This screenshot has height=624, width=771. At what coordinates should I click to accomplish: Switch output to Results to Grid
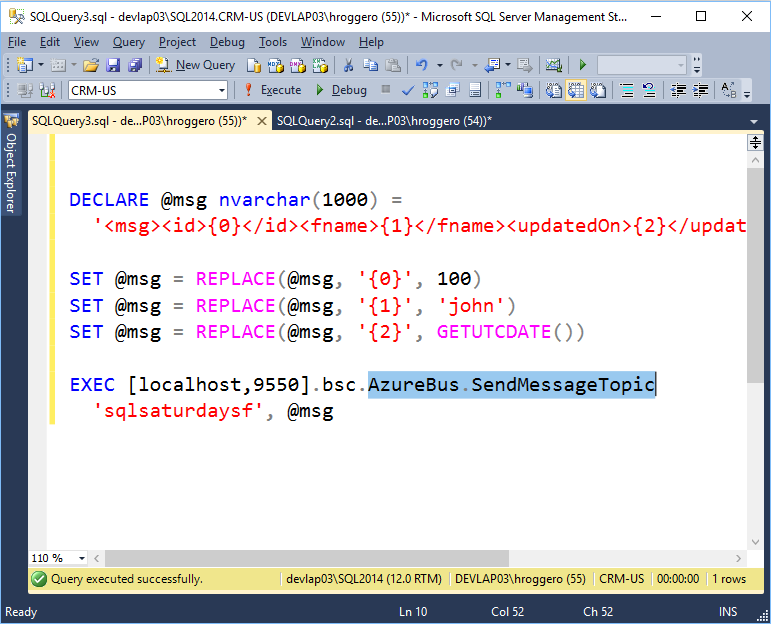click(x=576, y=90)
